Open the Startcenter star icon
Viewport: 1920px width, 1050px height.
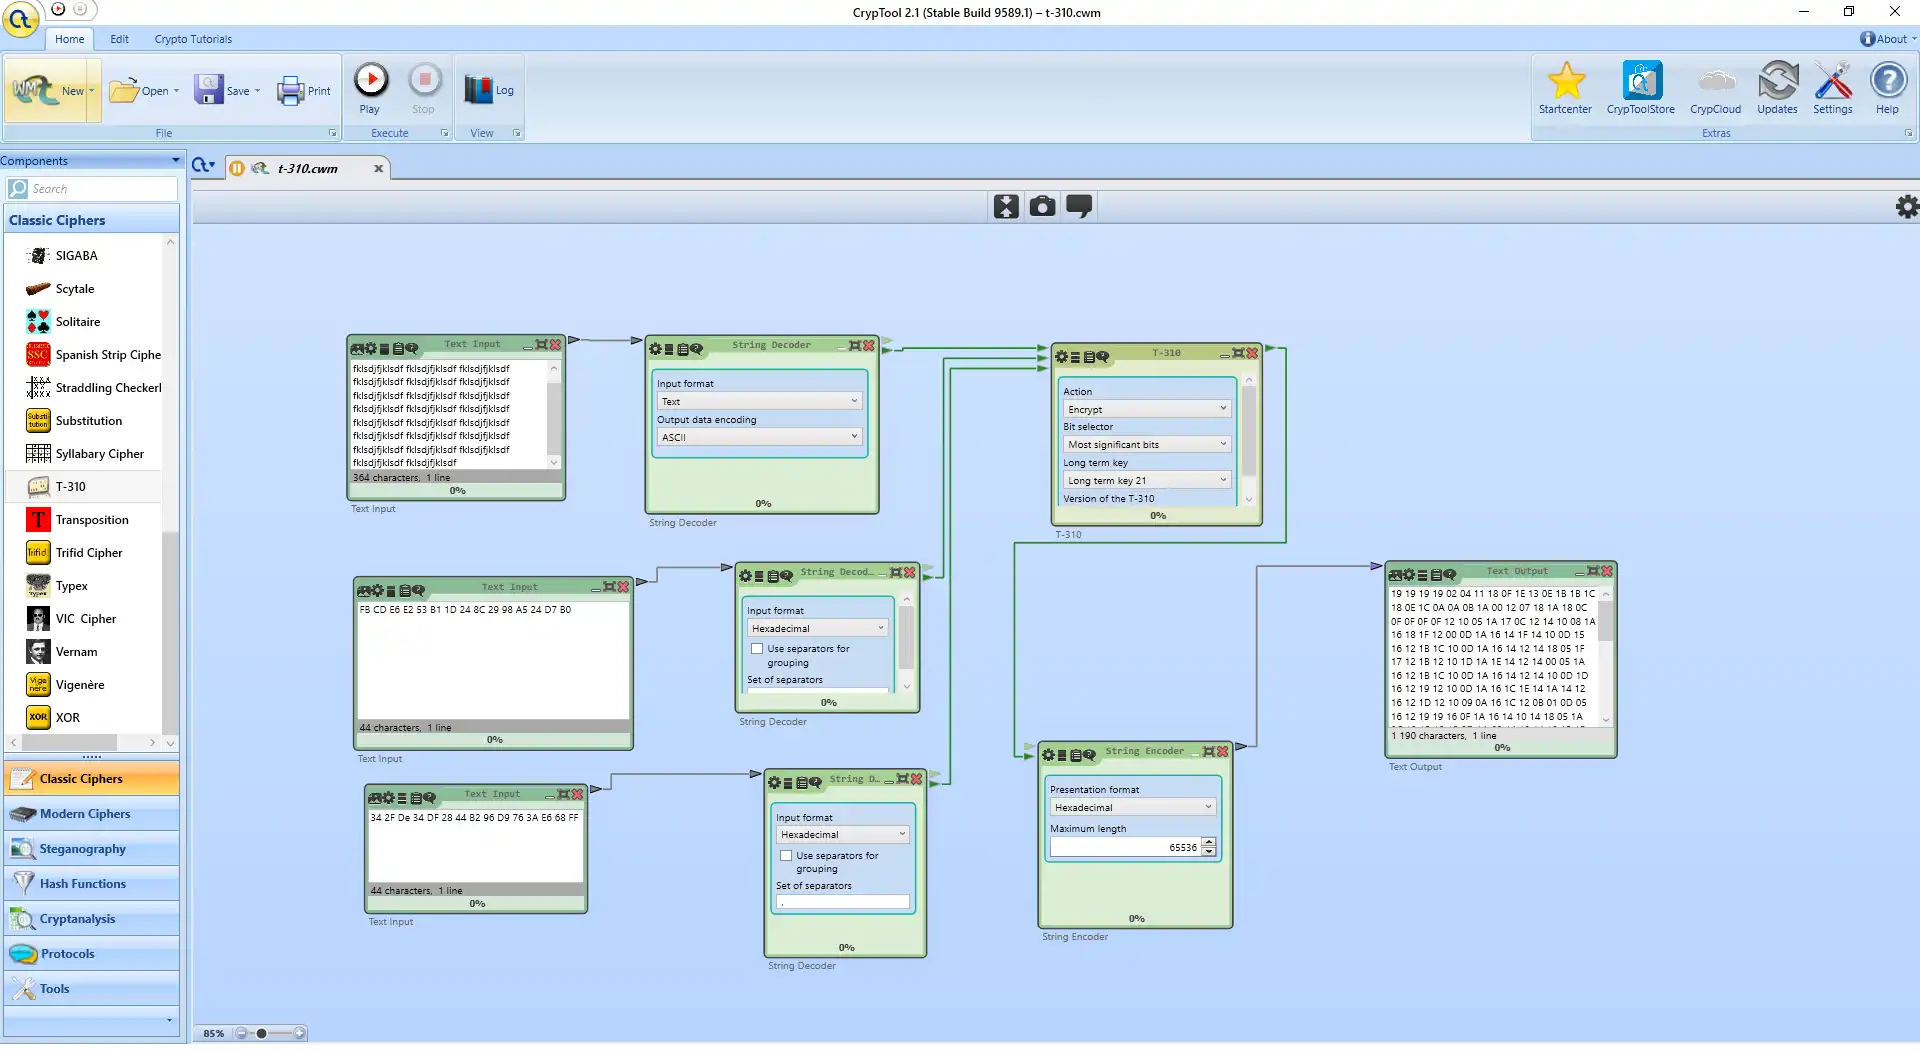coord(1565,88)
